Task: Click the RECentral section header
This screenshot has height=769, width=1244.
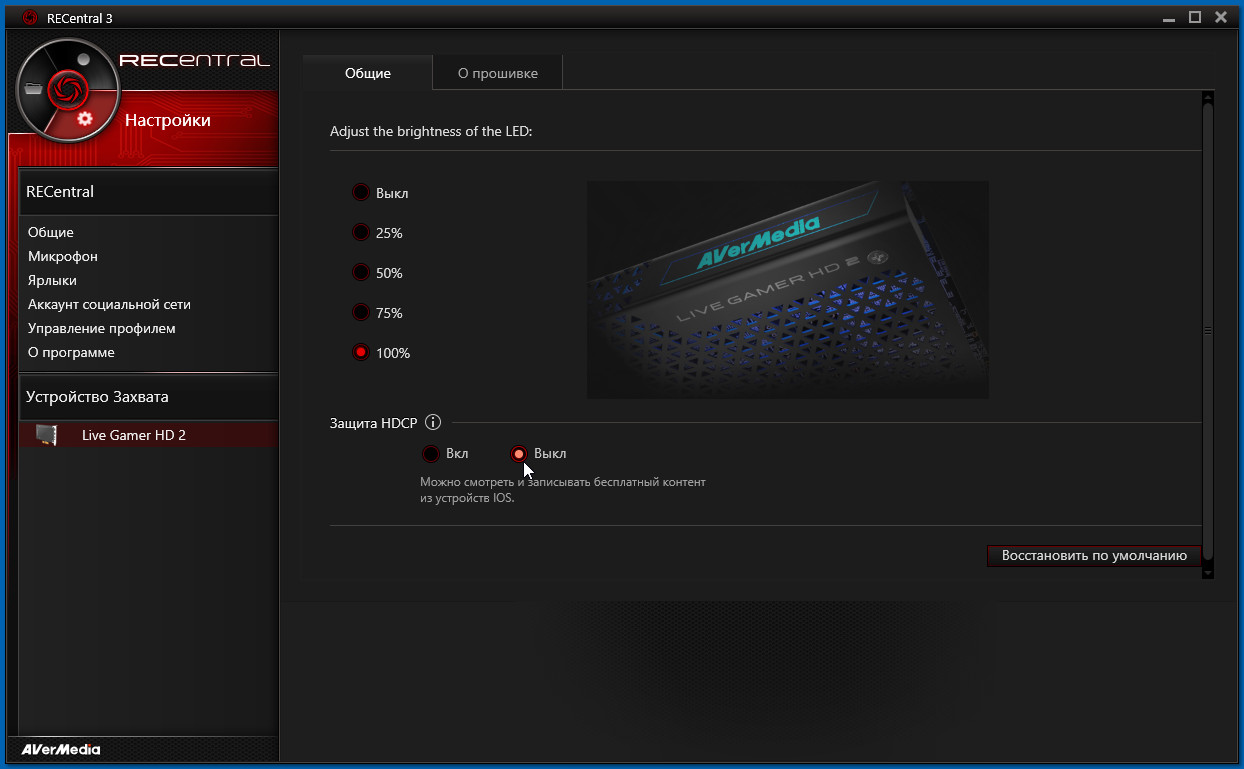Action: (148, 191)
